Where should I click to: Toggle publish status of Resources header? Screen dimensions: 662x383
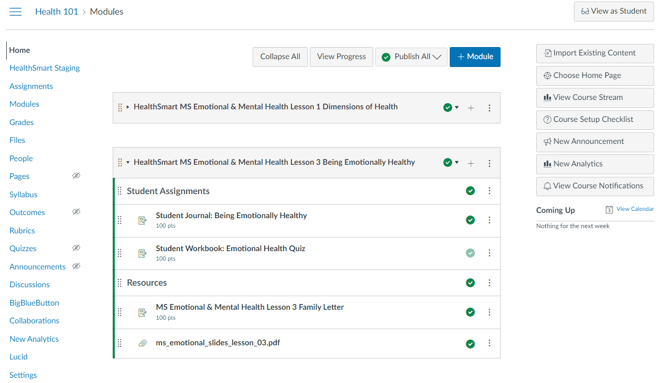click(x=470, y=282)
